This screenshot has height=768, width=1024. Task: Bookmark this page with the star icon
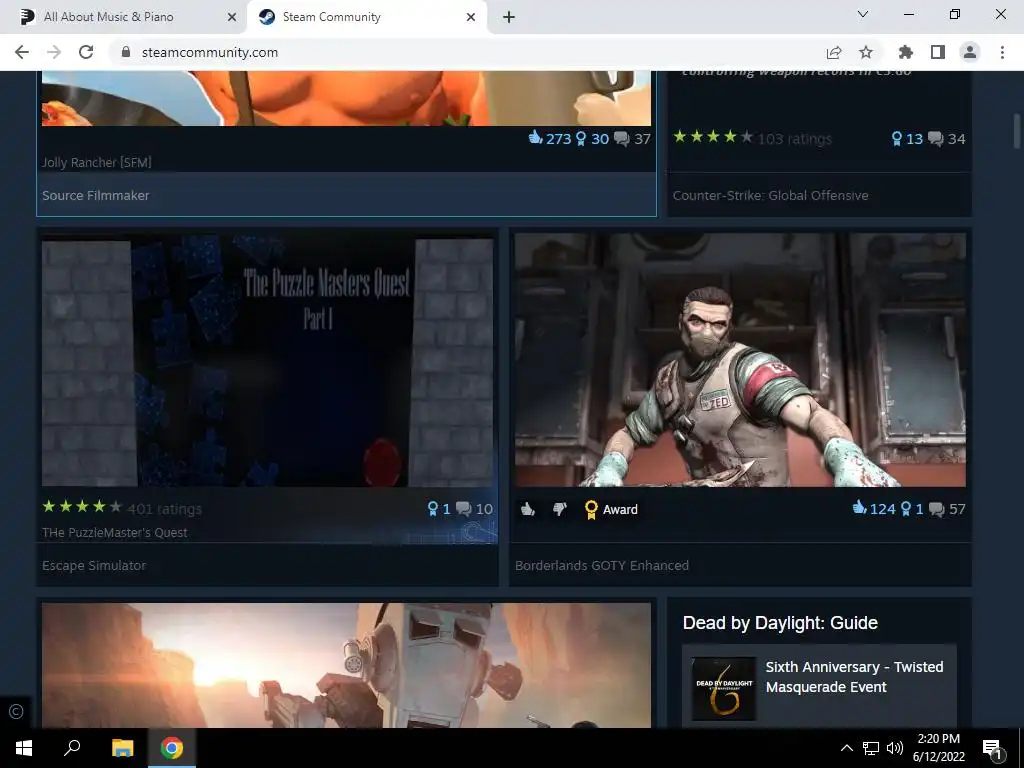pos(866,52)
